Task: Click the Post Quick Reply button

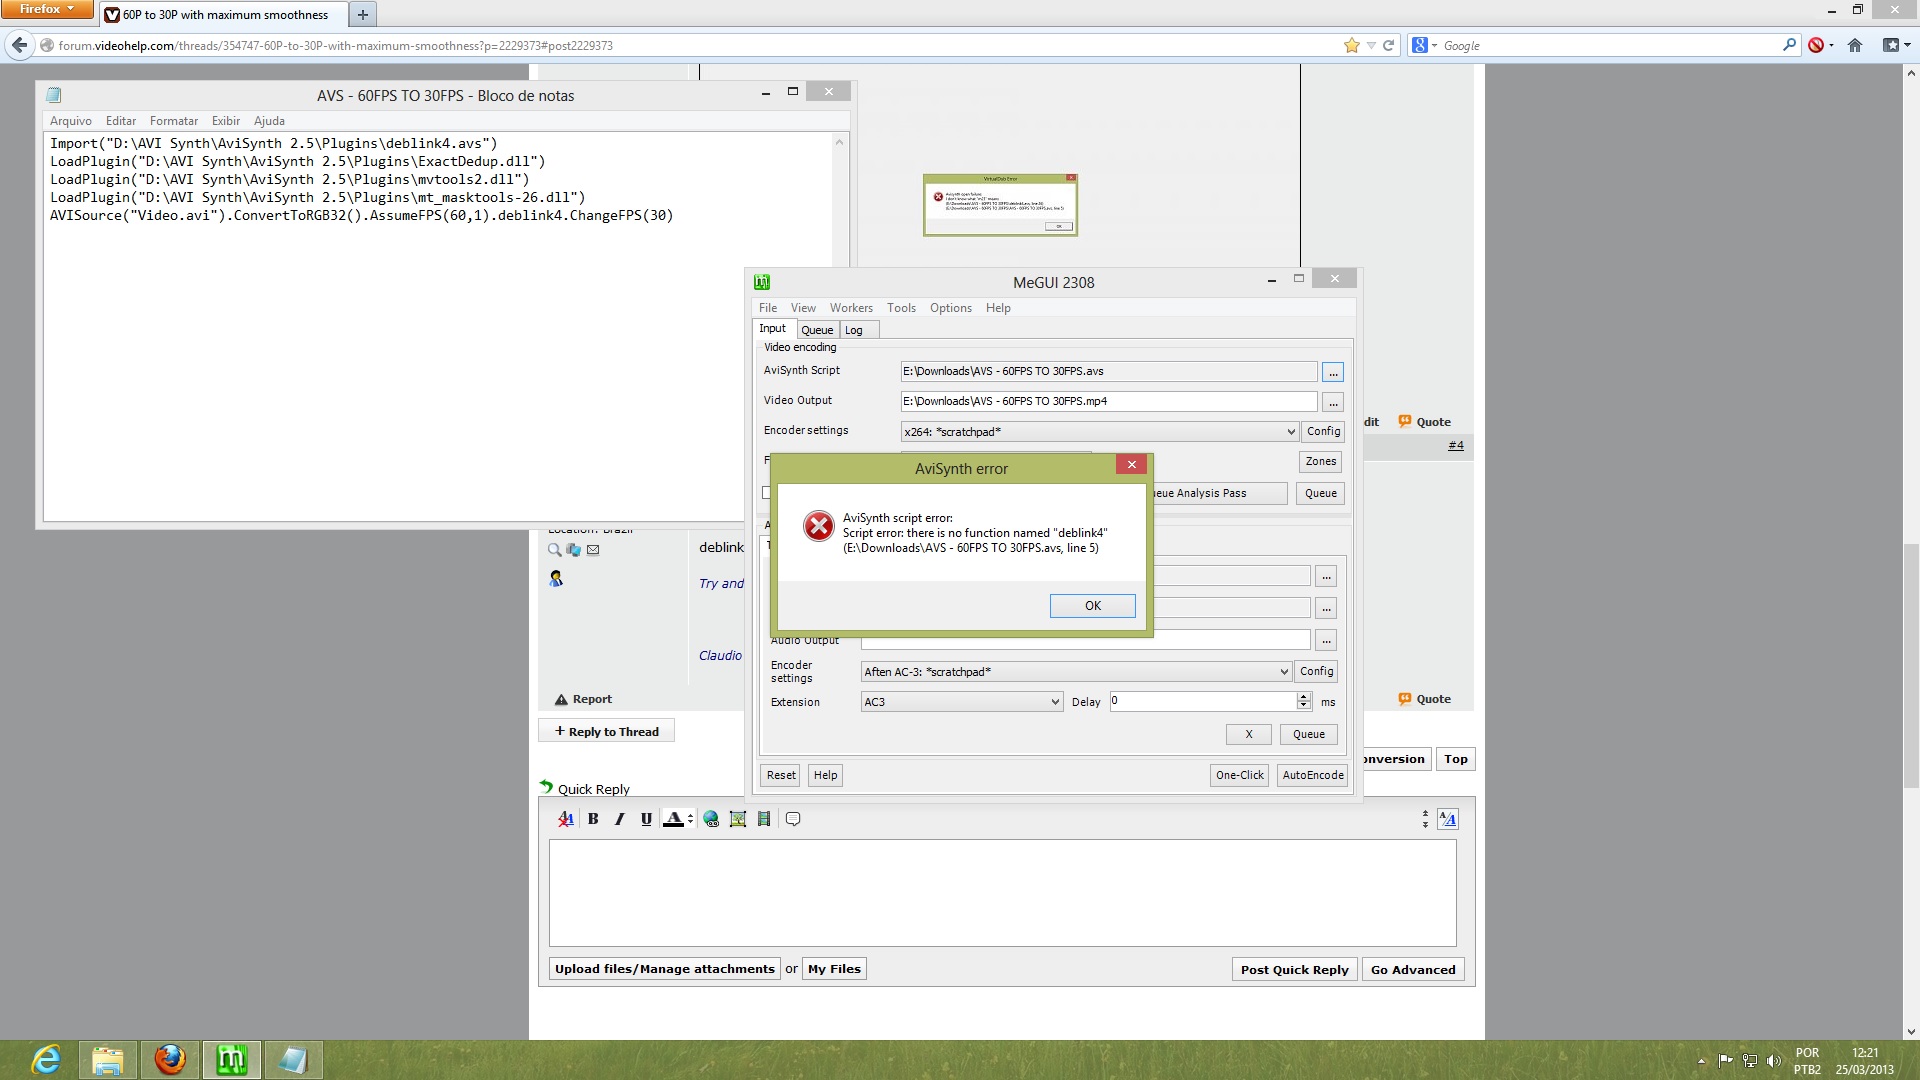Action: [1294, 969]
